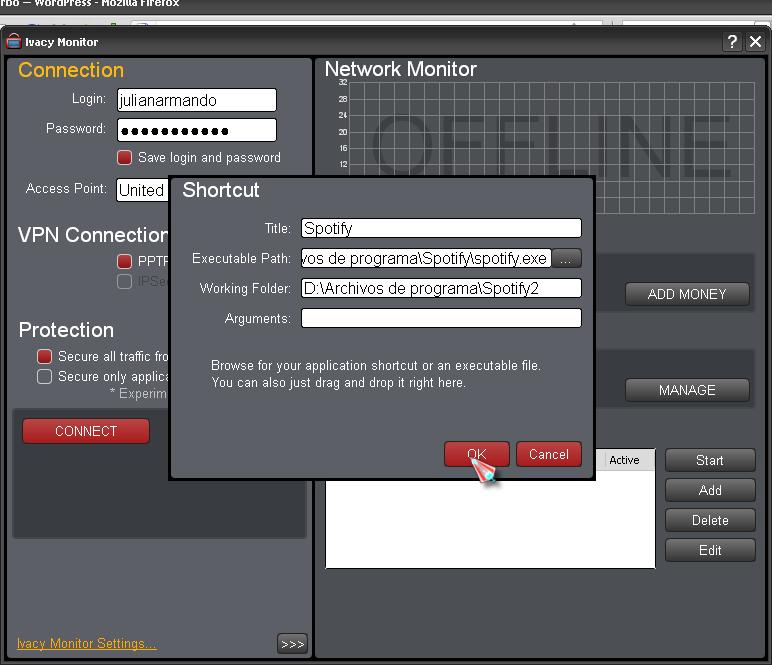Click the Active column header
Image resolution: width=772 pixels, height=665 pixels.
(624, 460)
